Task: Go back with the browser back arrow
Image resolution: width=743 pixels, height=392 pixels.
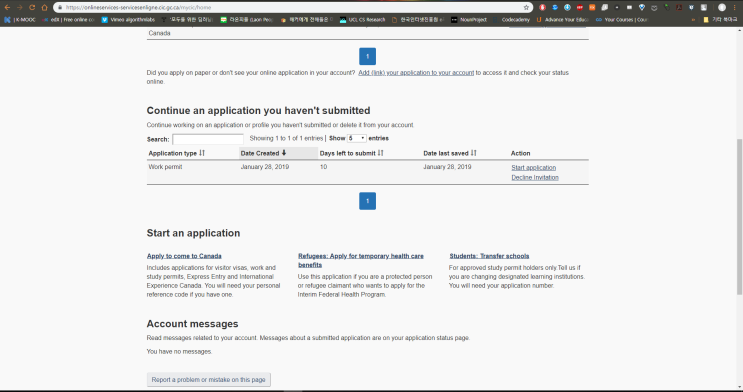Action: pos(7,7)
